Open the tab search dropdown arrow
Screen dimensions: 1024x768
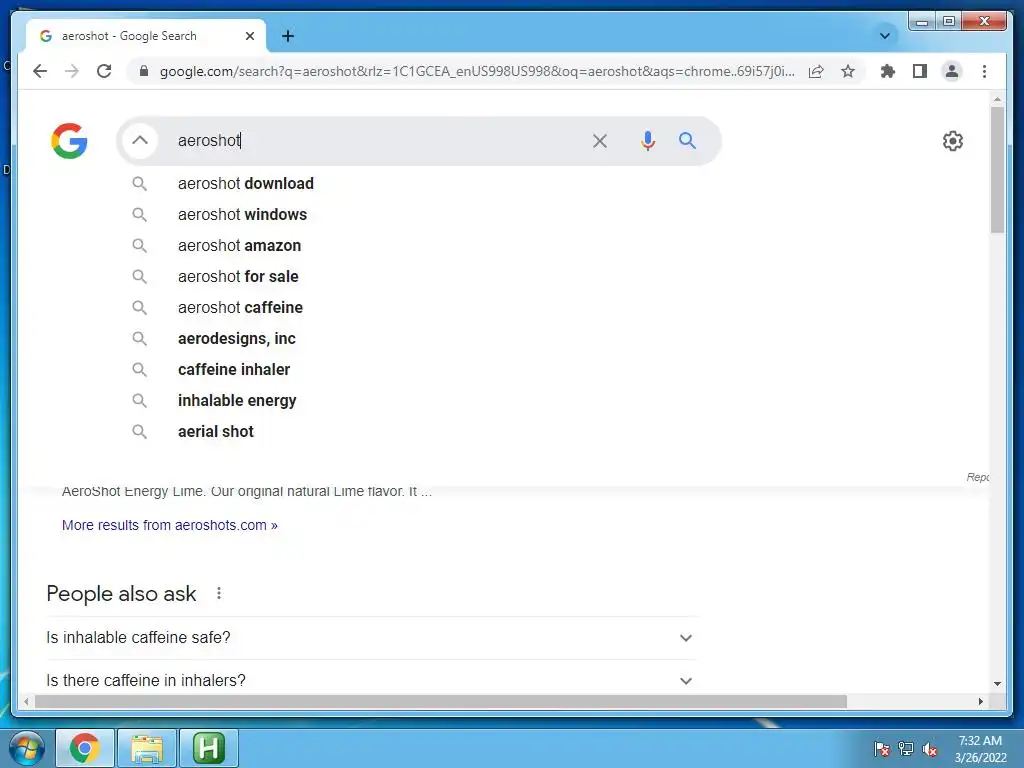pyautogui.click(x=885, y=36)
